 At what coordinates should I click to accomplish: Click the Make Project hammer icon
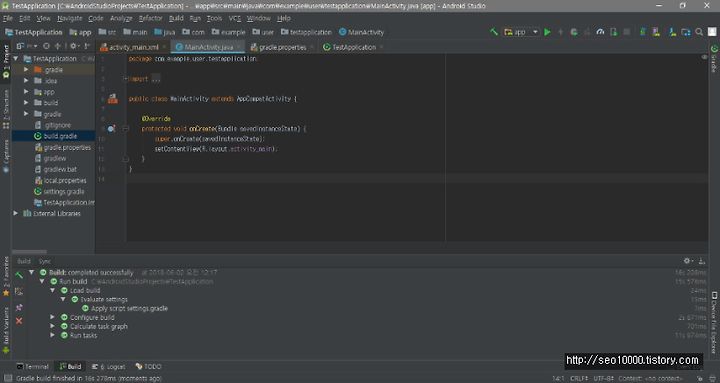point(494,32)
